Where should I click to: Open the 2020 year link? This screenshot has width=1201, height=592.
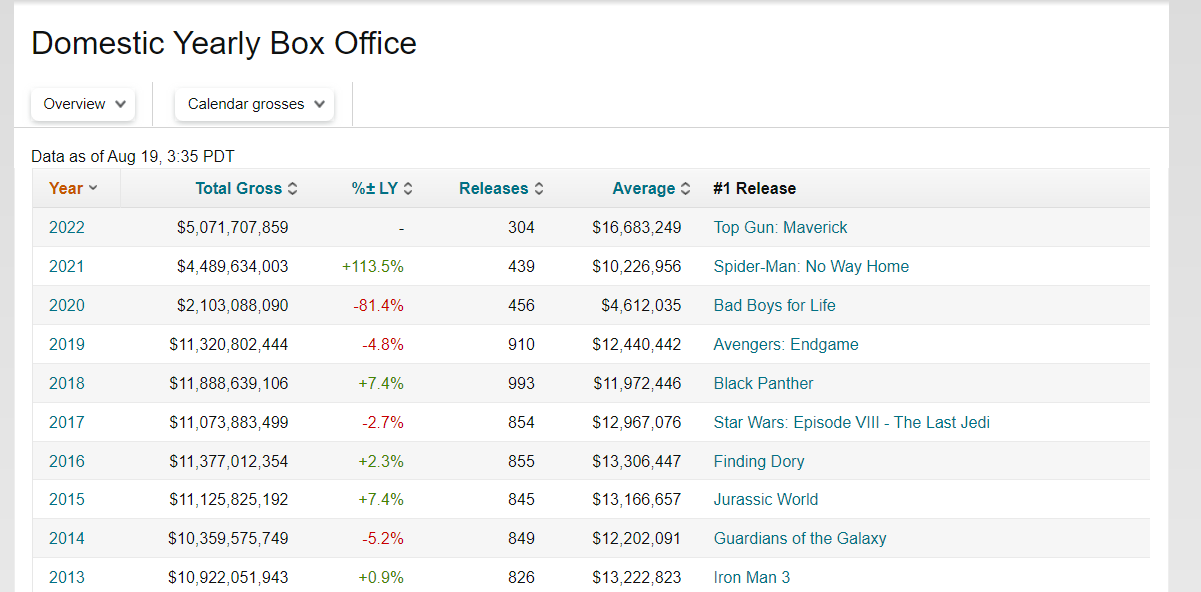pos(67,305)
